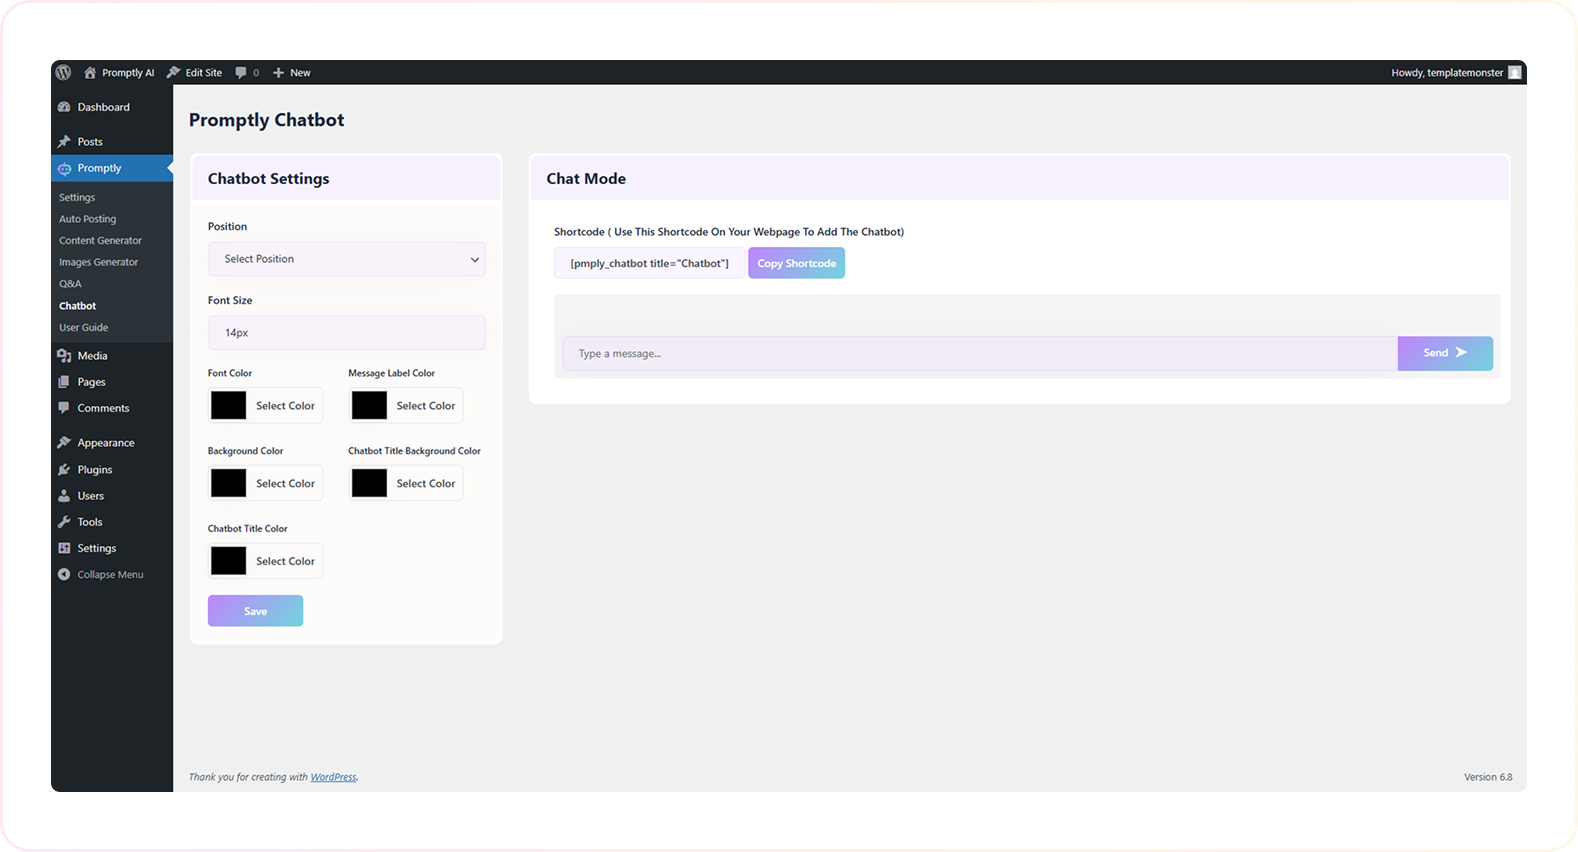
Task: Click the Promptly AI home icon
Action: pyautogui.click(x=90, y=73)
